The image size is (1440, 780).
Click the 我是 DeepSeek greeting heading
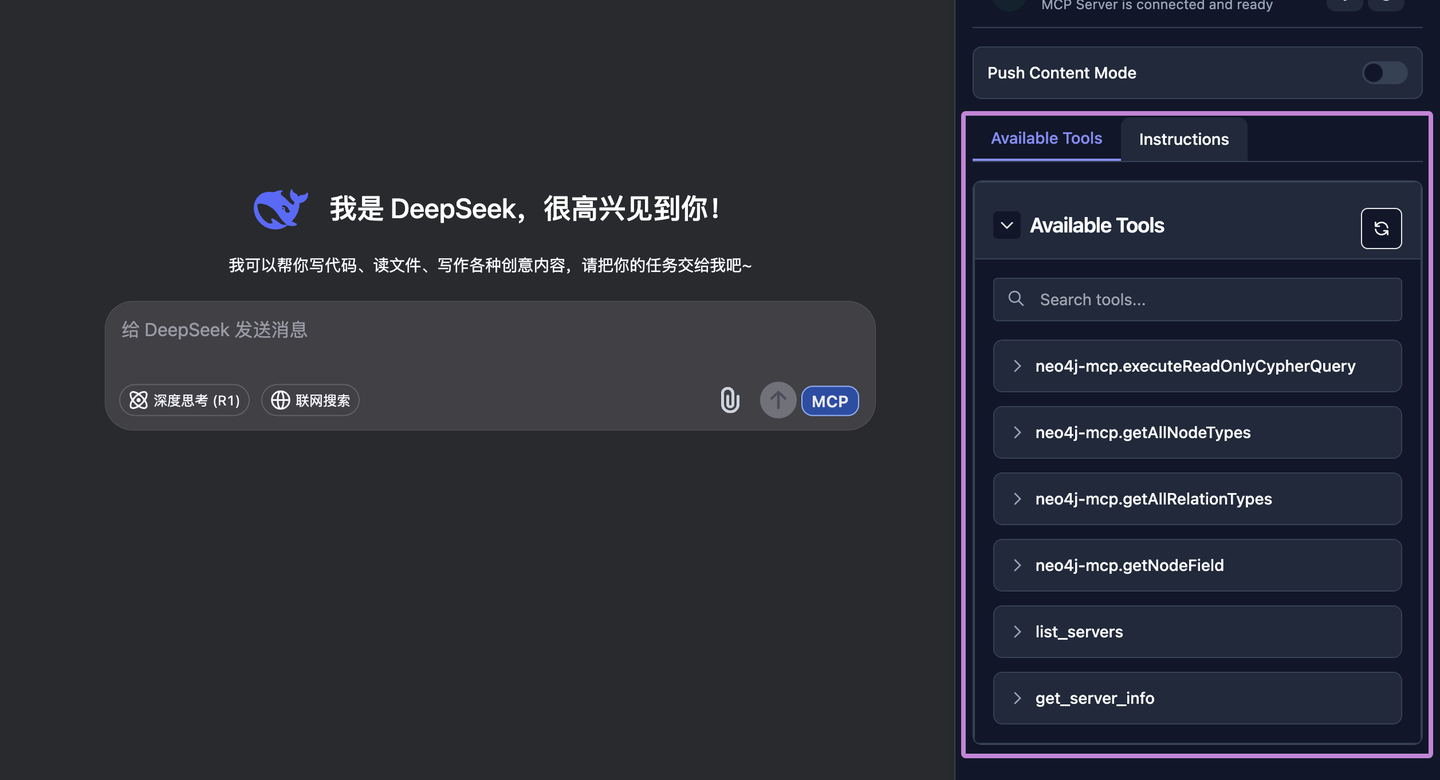(526, 209)
